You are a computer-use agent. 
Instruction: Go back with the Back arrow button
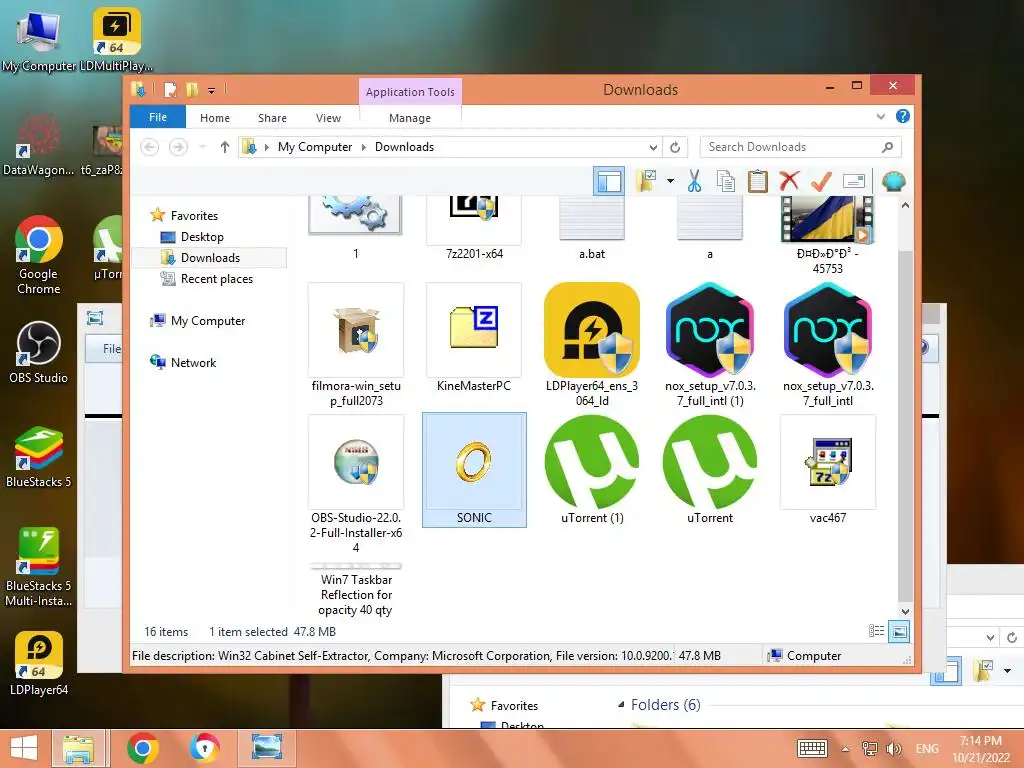(x=150, y=147)
